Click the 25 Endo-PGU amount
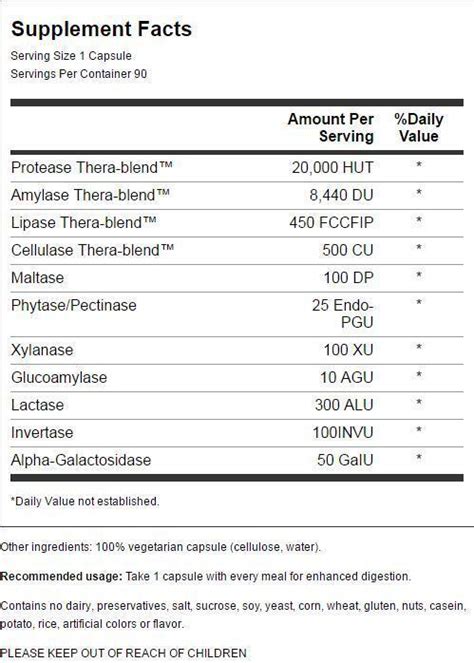The width and height of the screenshot is (474, 663). pyautogui.click(x=343, y=314)
